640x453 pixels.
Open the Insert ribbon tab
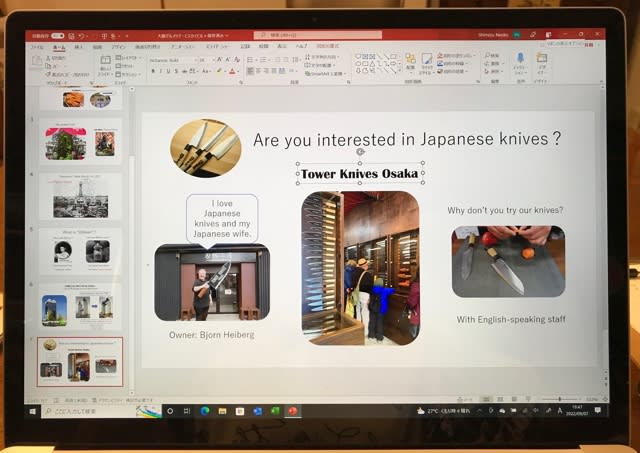point(79,47)
